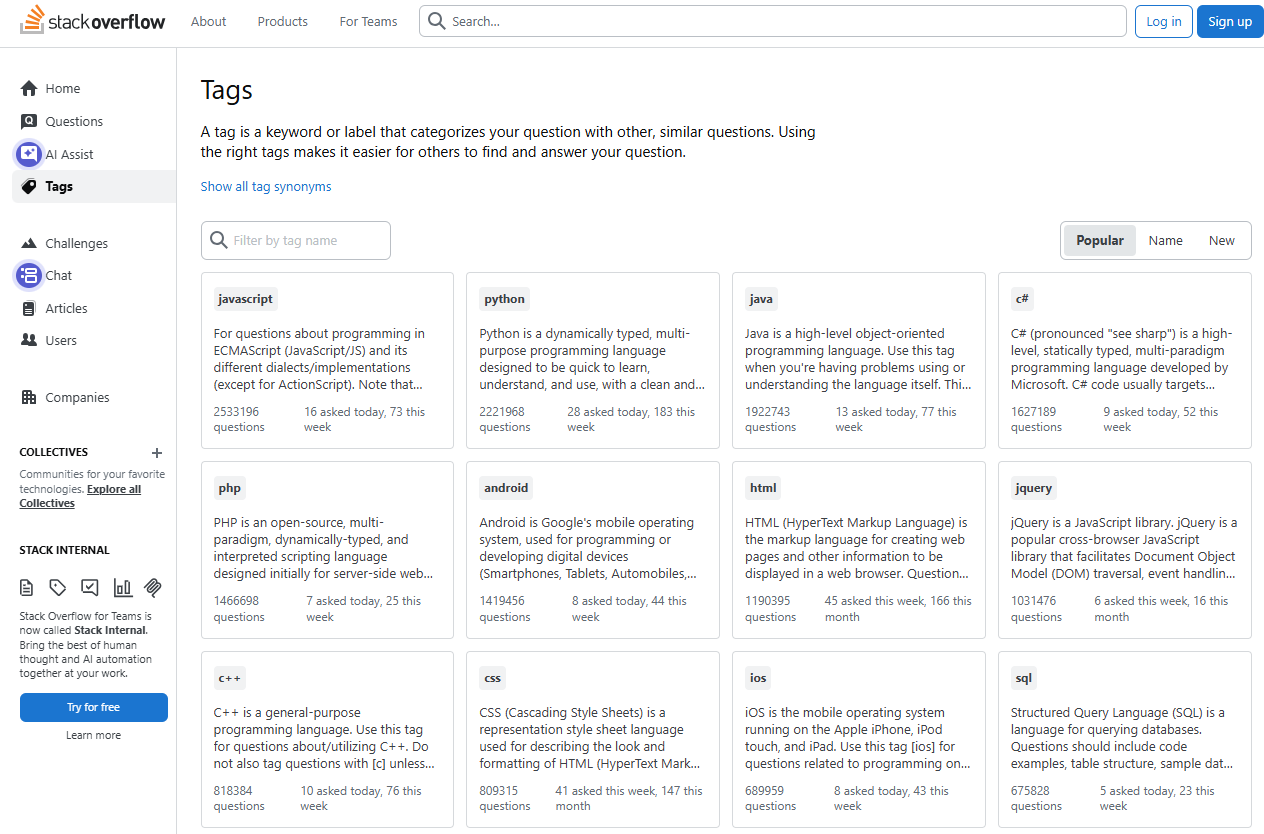Click the paperclip icon under Stack Internal

153,587
